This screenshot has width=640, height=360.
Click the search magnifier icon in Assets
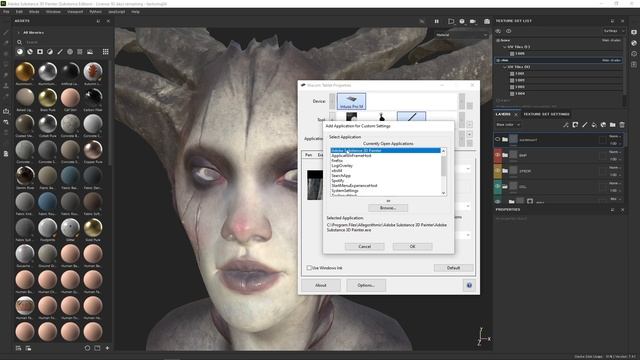[x=19, y=42]
